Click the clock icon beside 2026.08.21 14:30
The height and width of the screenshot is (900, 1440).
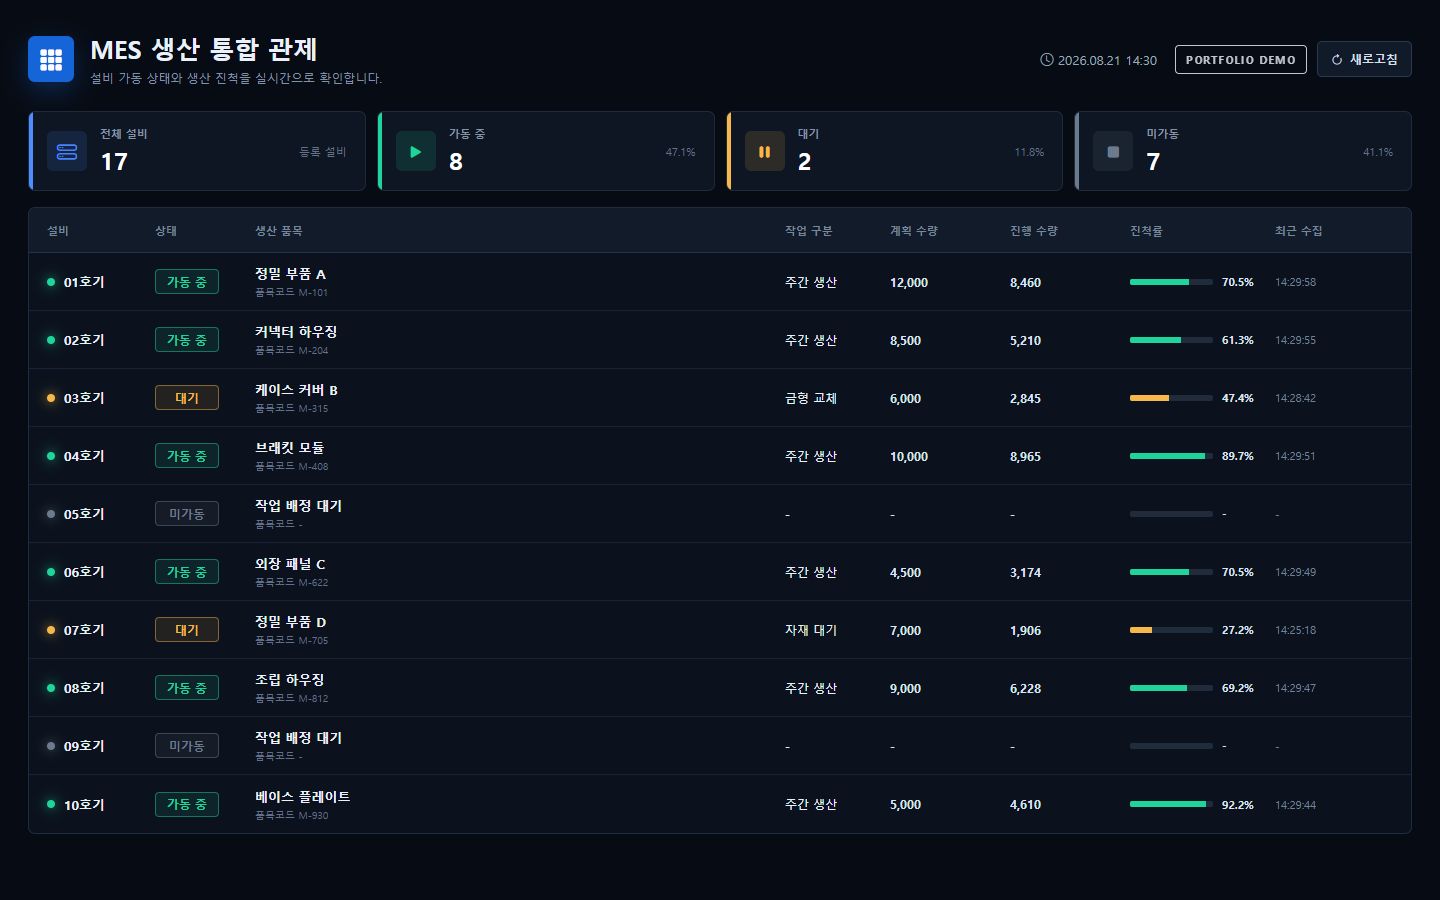coord(1047,60)
